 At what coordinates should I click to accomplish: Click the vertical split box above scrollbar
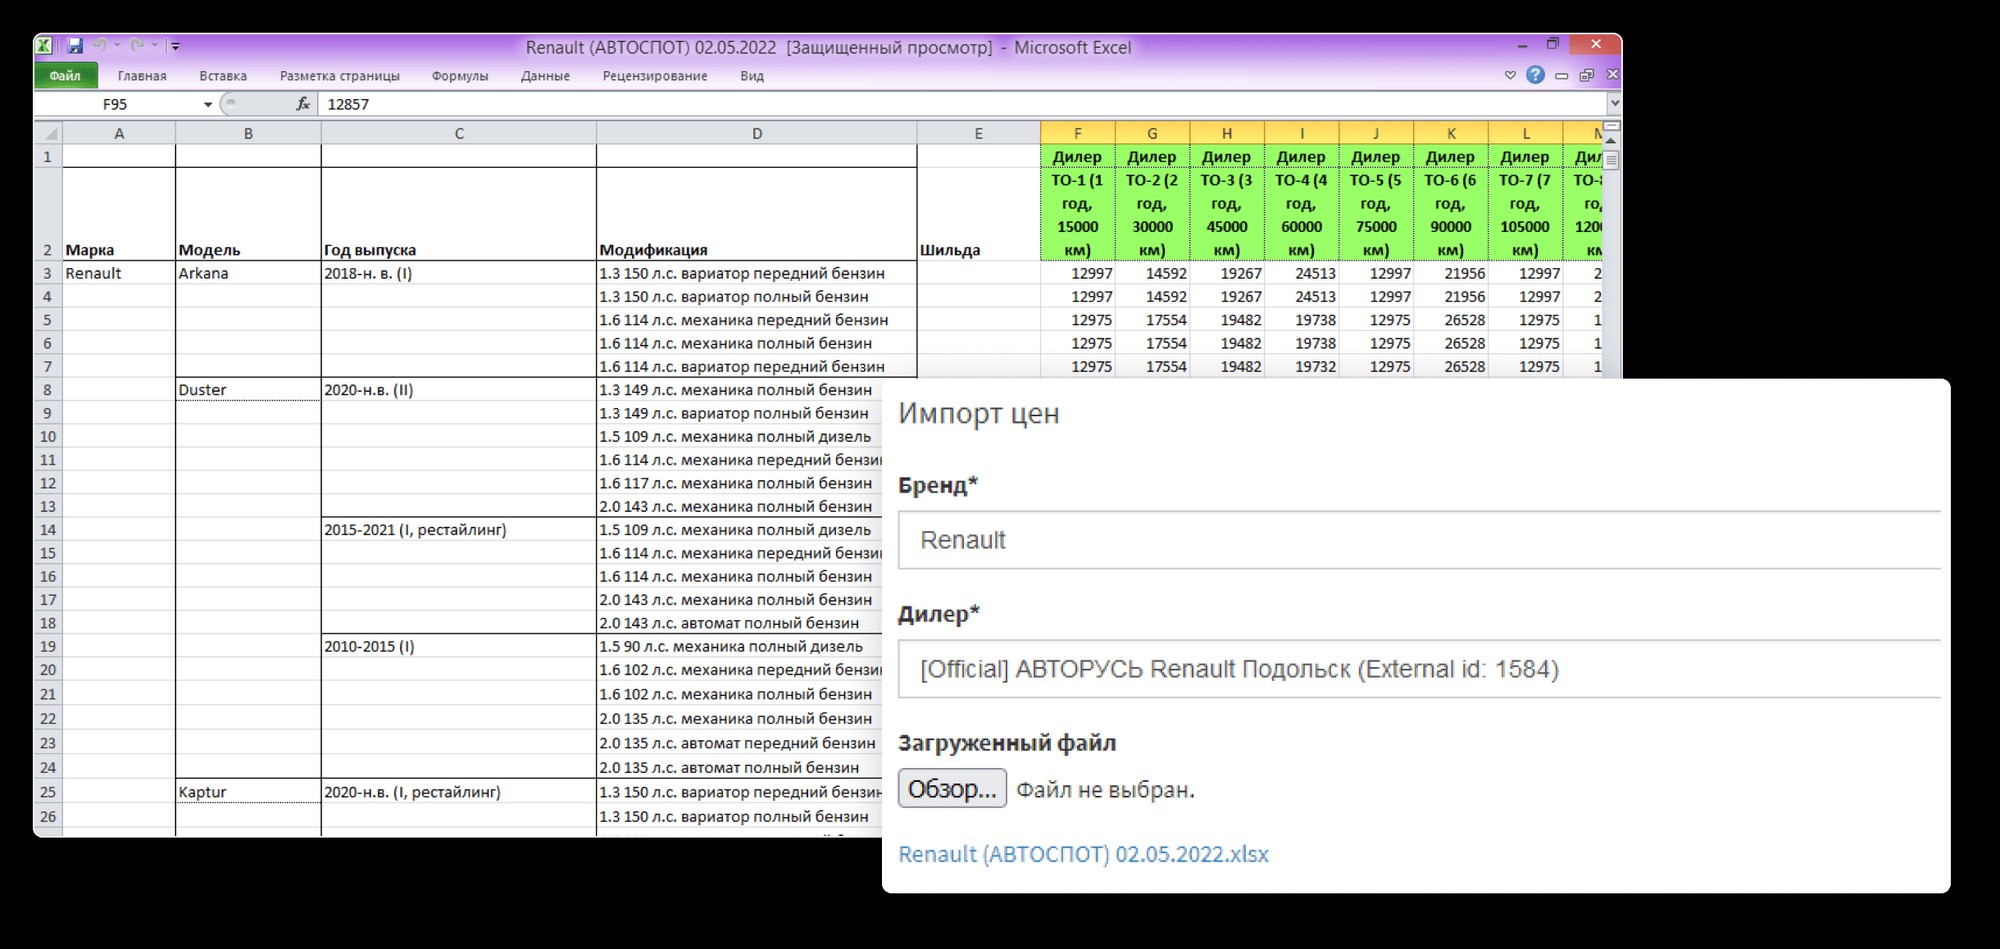1612,126
